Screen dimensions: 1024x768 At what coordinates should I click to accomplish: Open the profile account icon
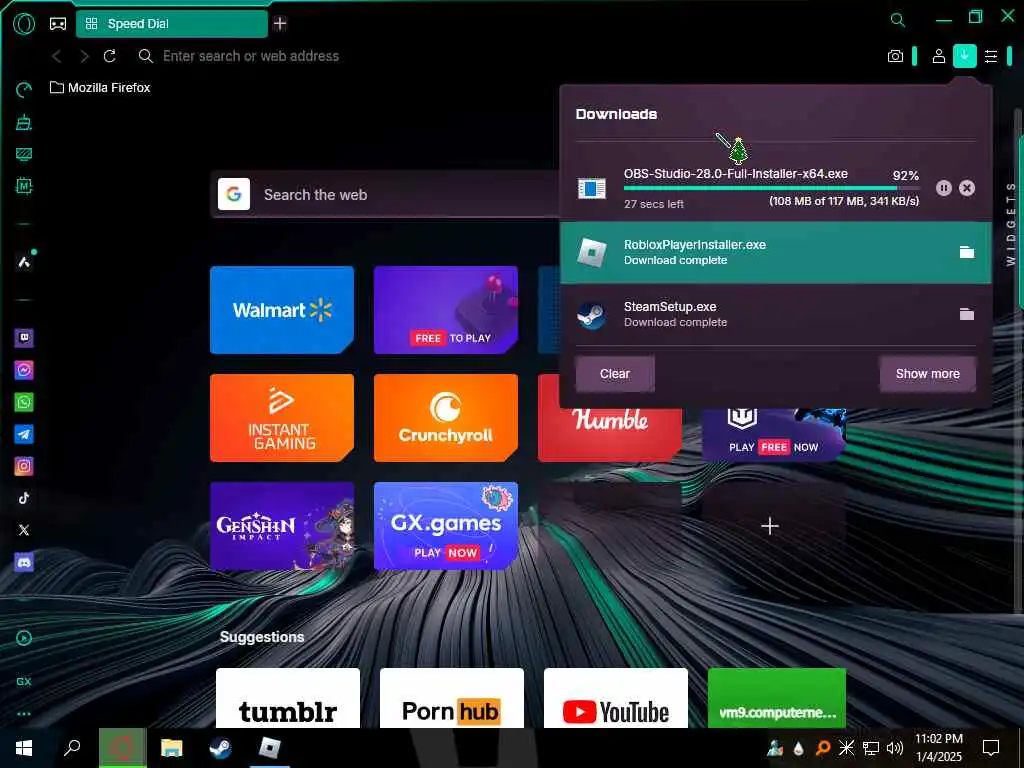(x=938, y=56)
